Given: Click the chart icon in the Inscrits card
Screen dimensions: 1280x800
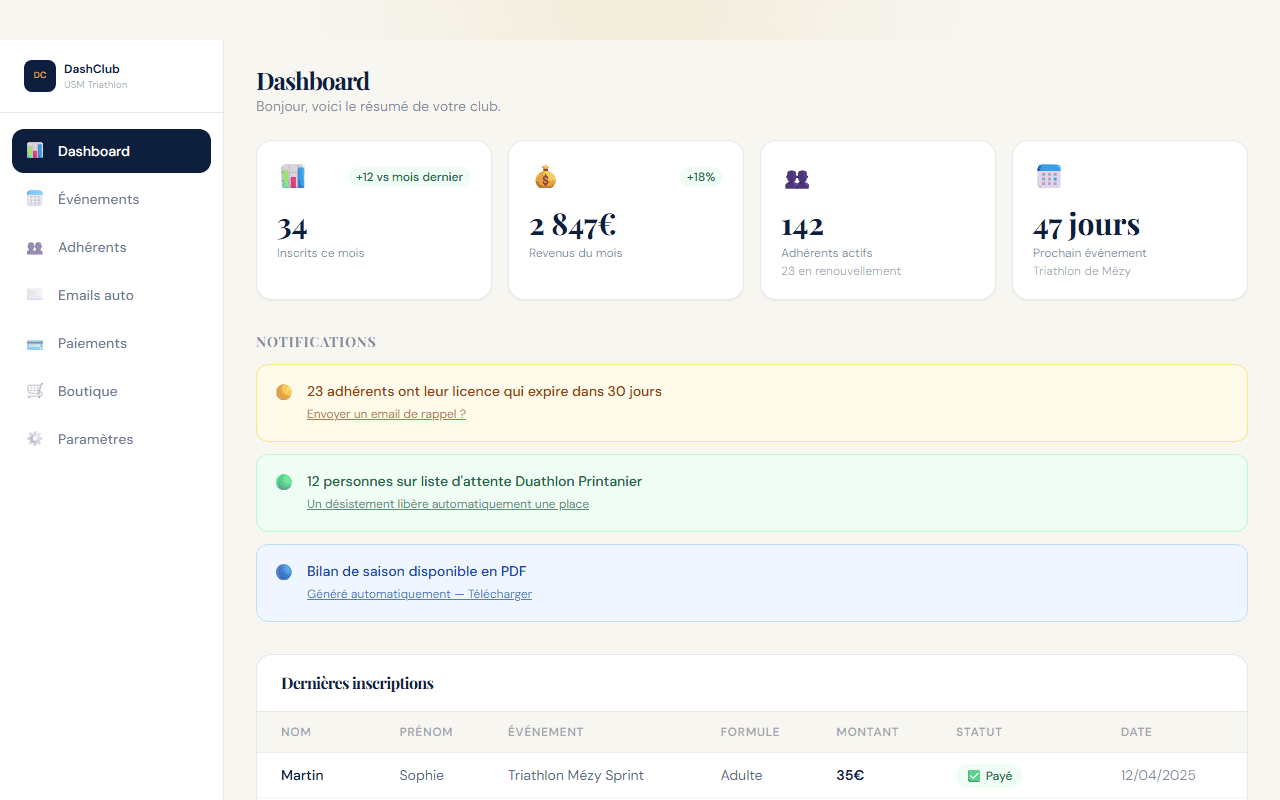Looking at the screenshot, I should click(x=293, y=177).
